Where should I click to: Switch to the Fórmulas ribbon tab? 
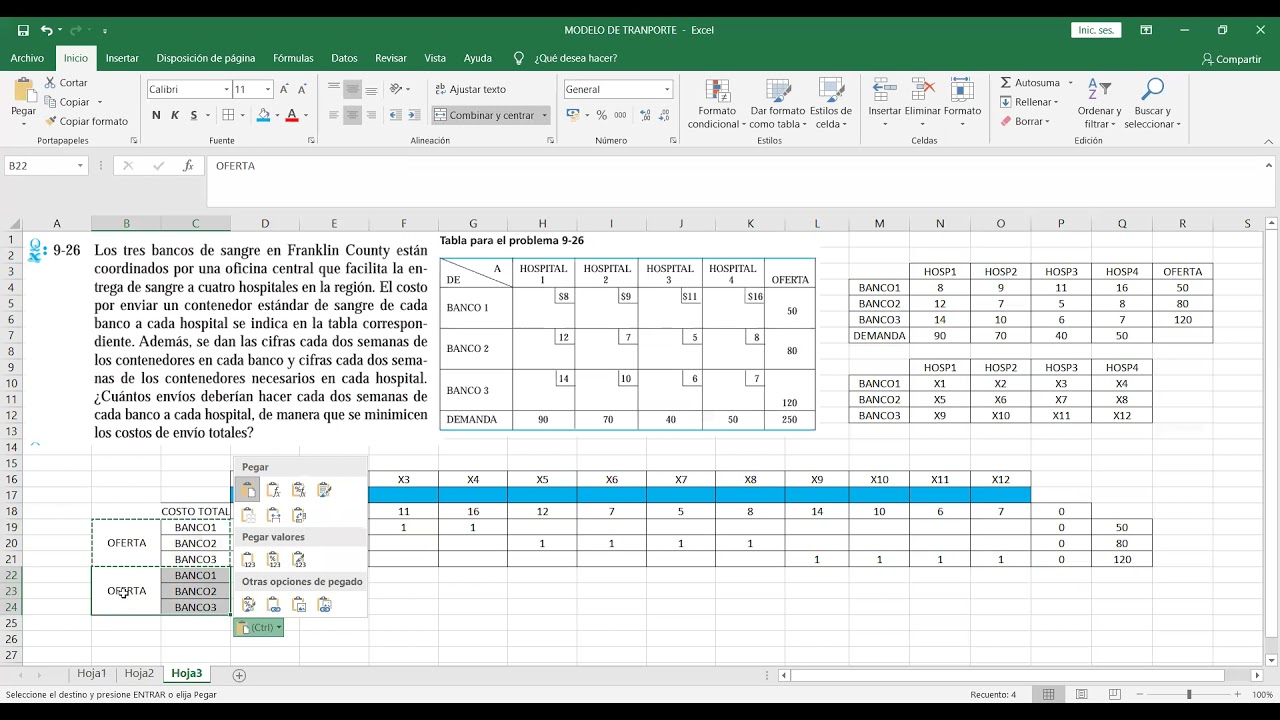[x=293, y=58]
